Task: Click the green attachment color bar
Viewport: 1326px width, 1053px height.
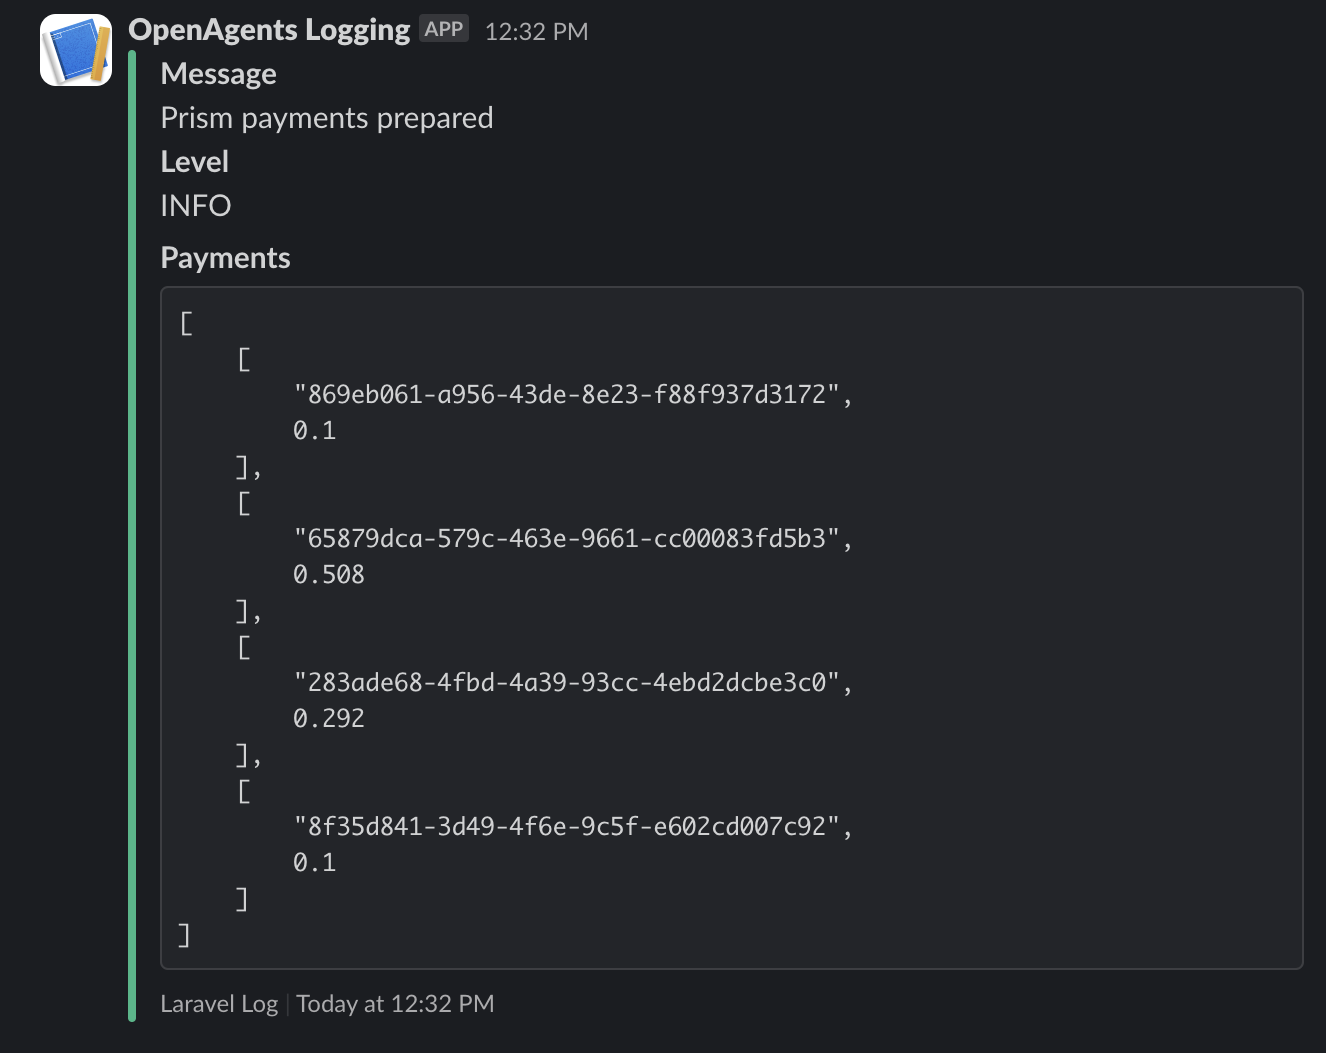Action: (x=132, y=536)
